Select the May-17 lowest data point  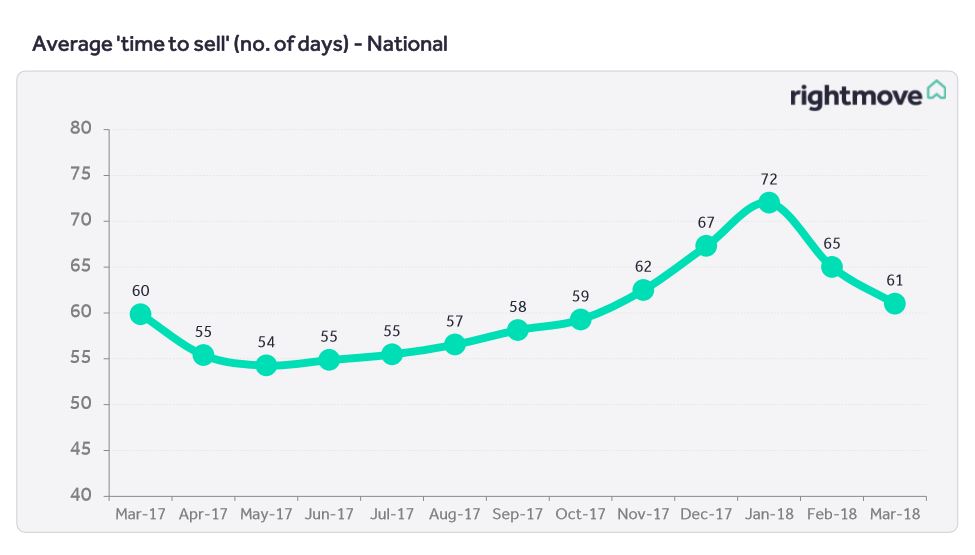266,365
